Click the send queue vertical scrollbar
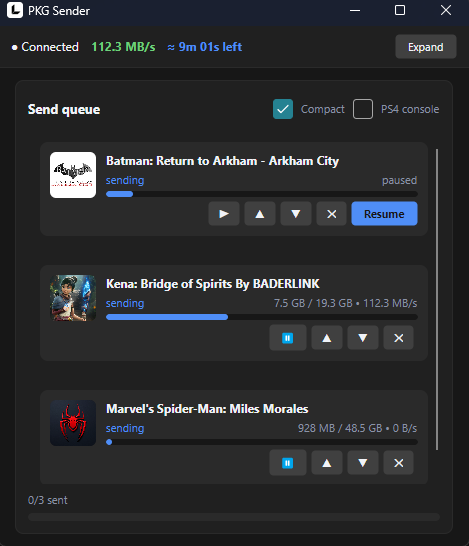This screenshot has width=469, height=546. pos(437,299)
